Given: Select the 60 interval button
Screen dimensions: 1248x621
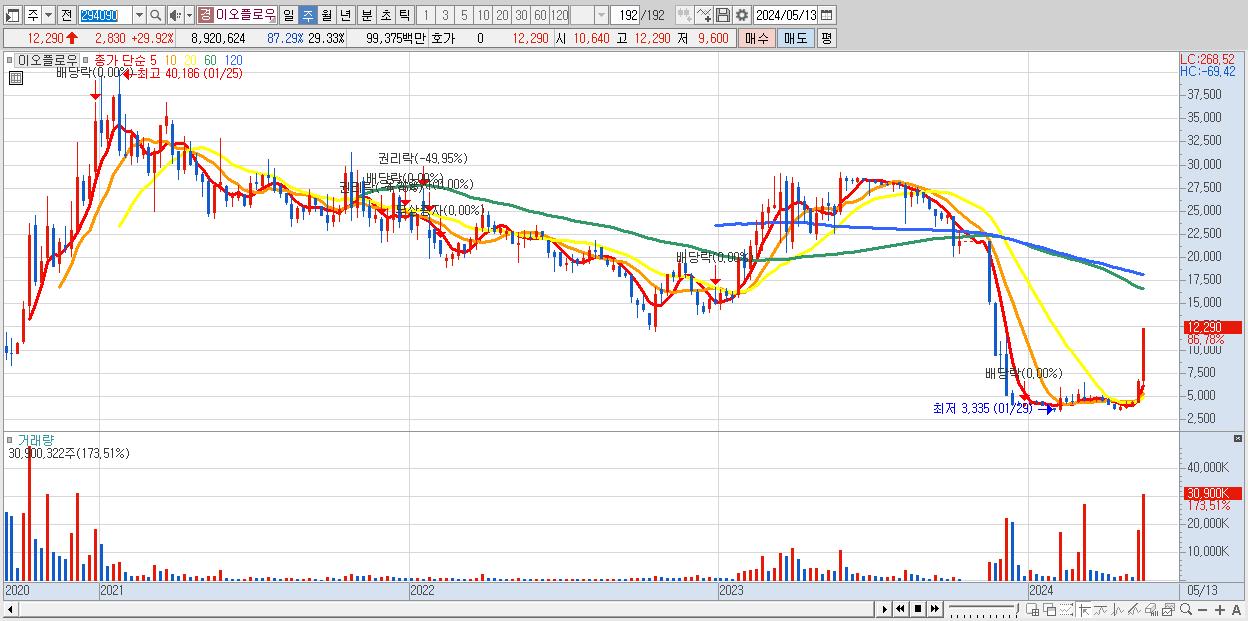Looking at the screenshot, I should [540, 15].
